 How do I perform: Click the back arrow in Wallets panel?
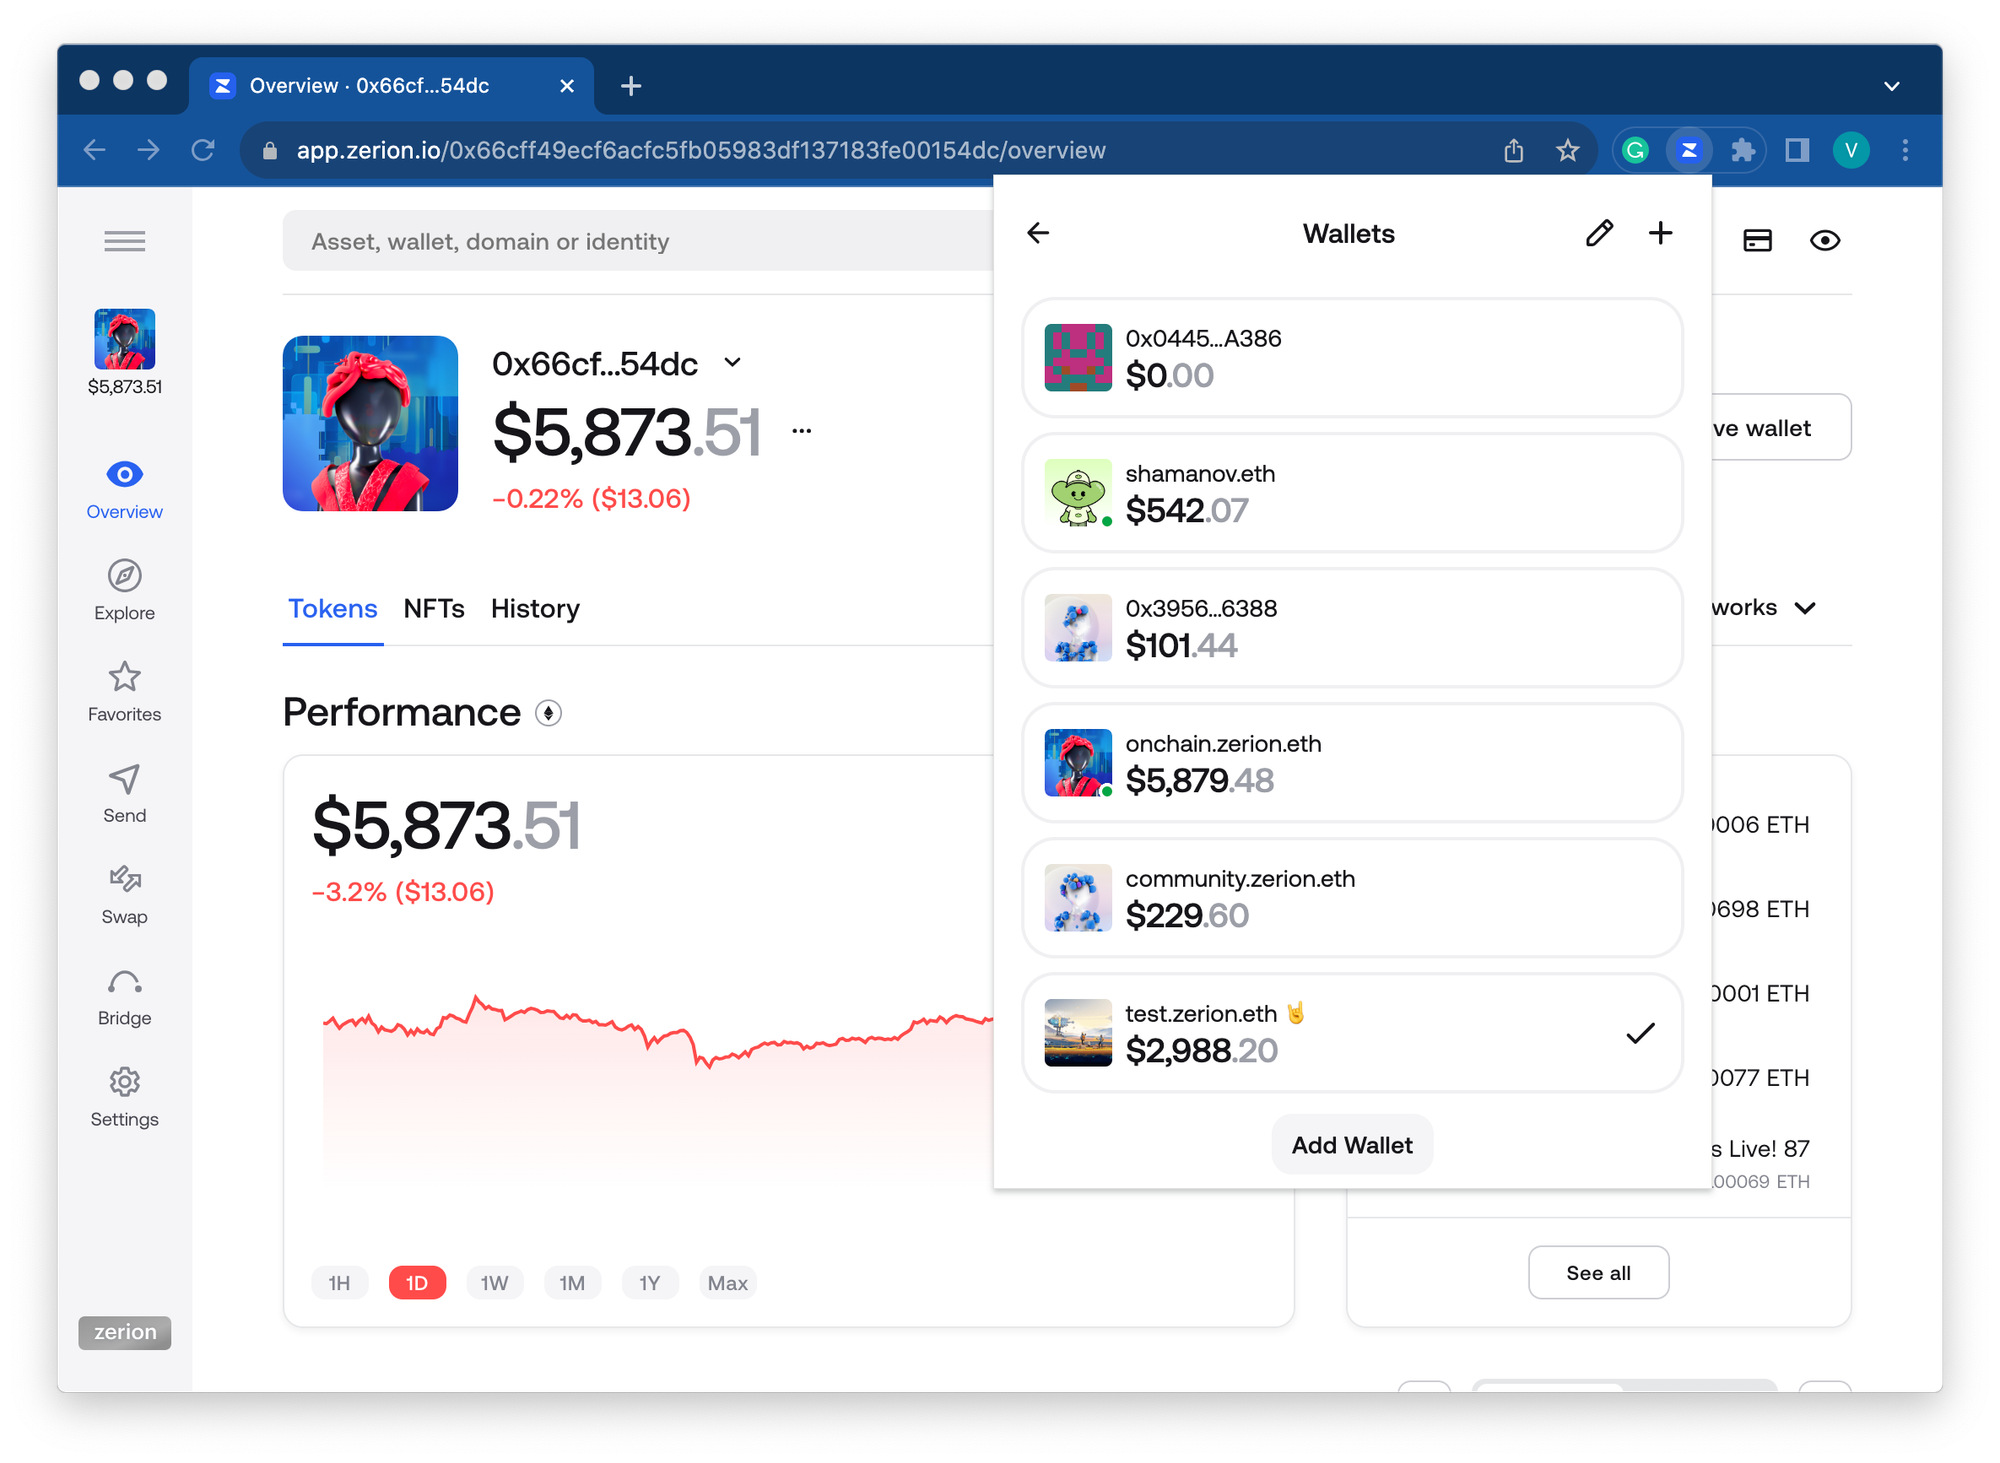coord(1038,233)
